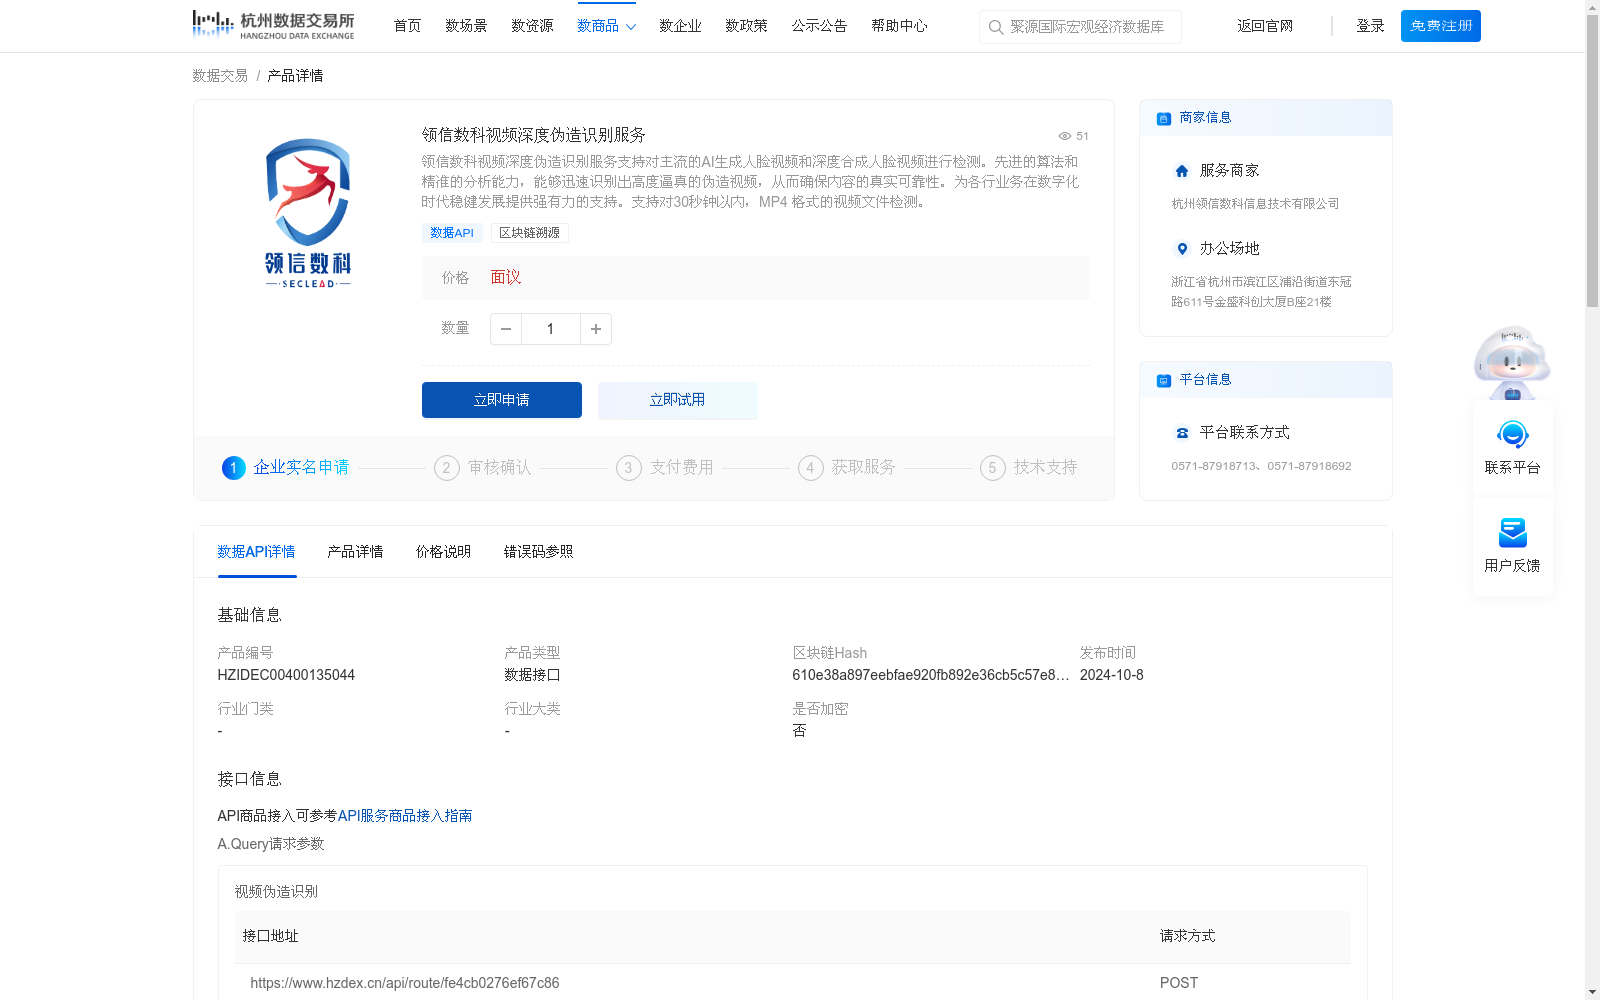Click the 平台信息 header icon
Viewport: 1600px width, 1000px height.
1164,380
